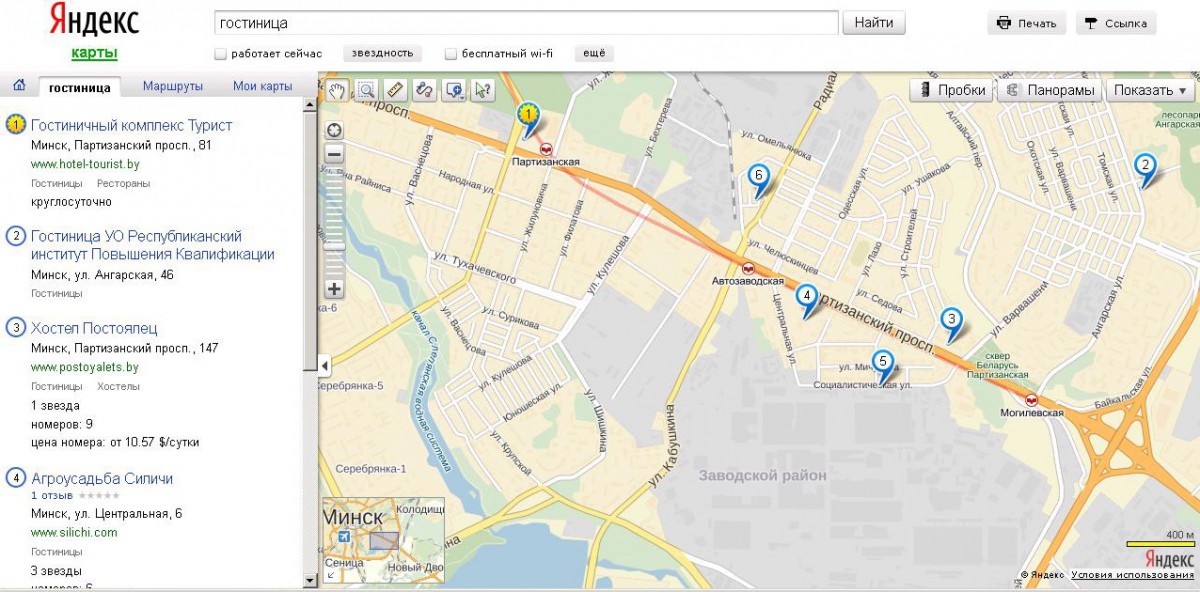Select the 'гостиница' tab

coord(80,87)
